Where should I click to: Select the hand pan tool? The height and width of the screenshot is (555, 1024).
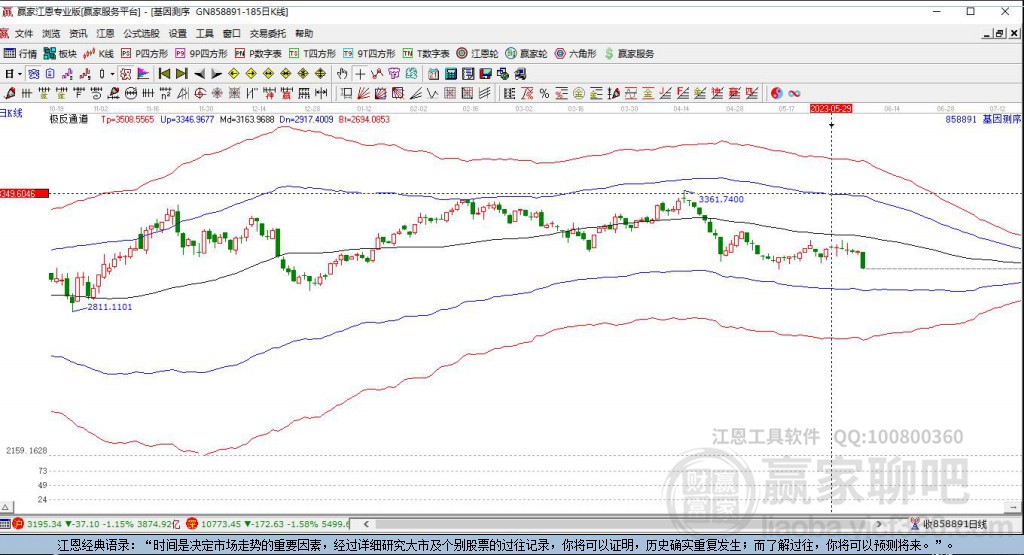342,74
